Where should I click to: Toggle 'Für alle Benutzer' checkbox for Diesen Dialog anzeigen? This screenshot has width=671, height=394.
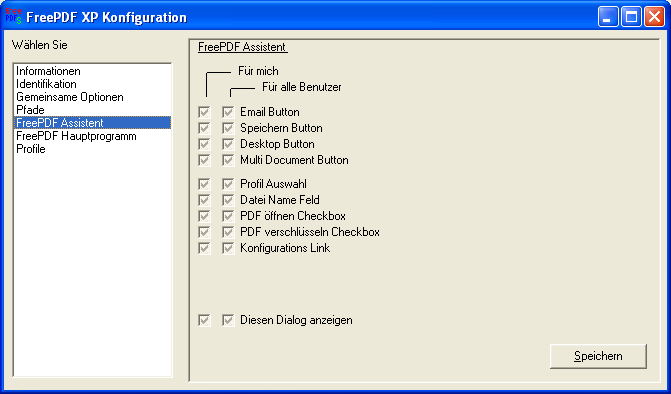coord(229,320)
